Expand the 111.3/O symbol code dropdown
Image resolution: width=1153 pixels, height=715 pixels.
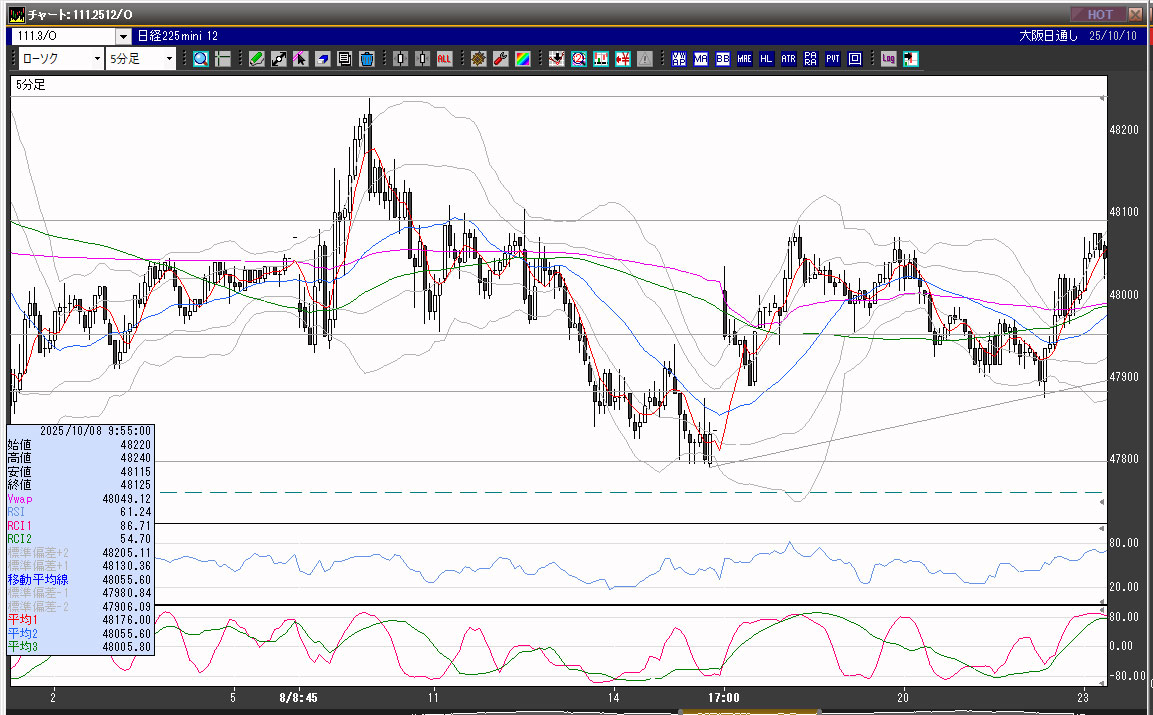tap(123, 36)
